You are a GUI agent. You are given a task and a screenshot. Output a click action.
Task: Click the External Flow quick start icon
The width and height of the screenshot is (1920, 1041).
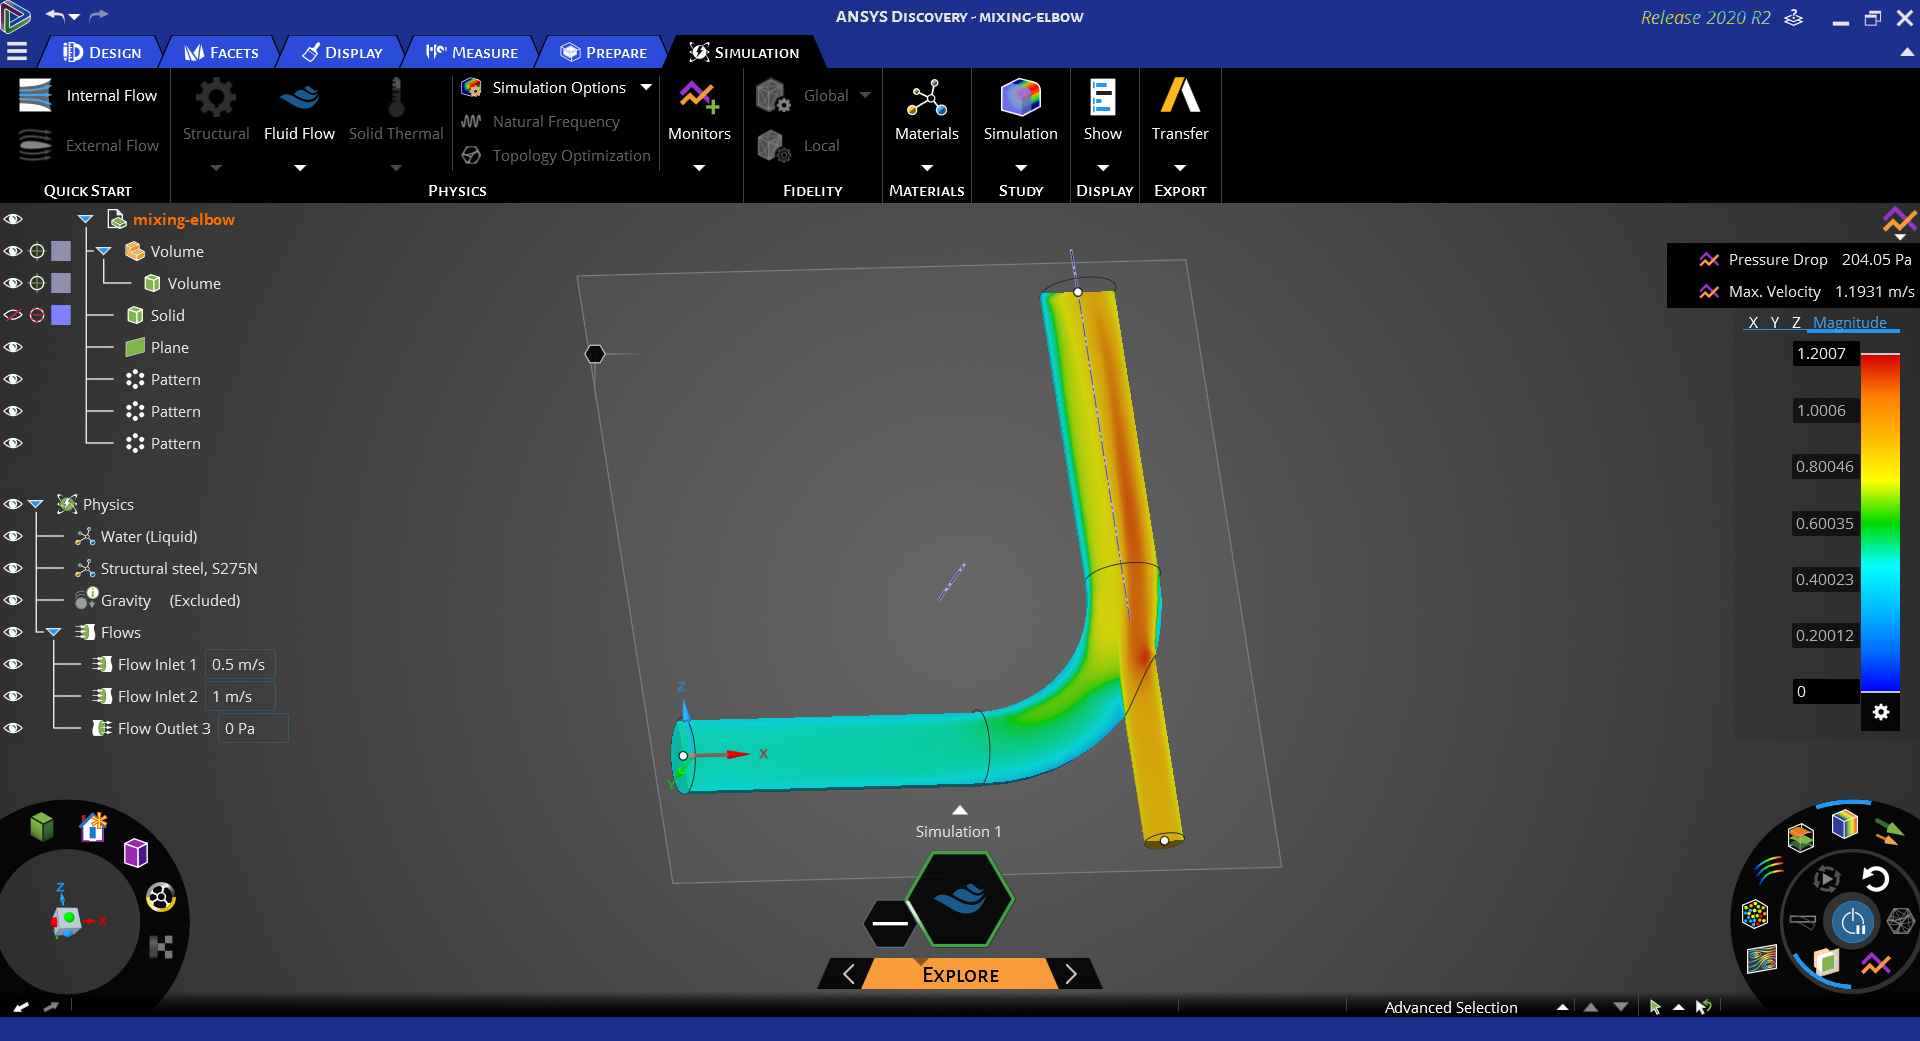(35, 146)
